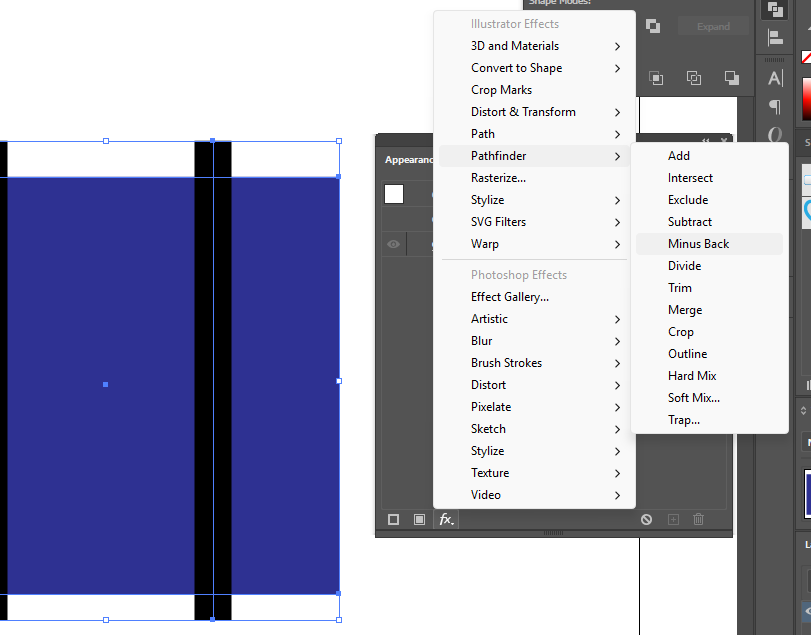811x635 pixels.
Task: Open the SVG Filters submenu
Action: [x=534, y=222]
